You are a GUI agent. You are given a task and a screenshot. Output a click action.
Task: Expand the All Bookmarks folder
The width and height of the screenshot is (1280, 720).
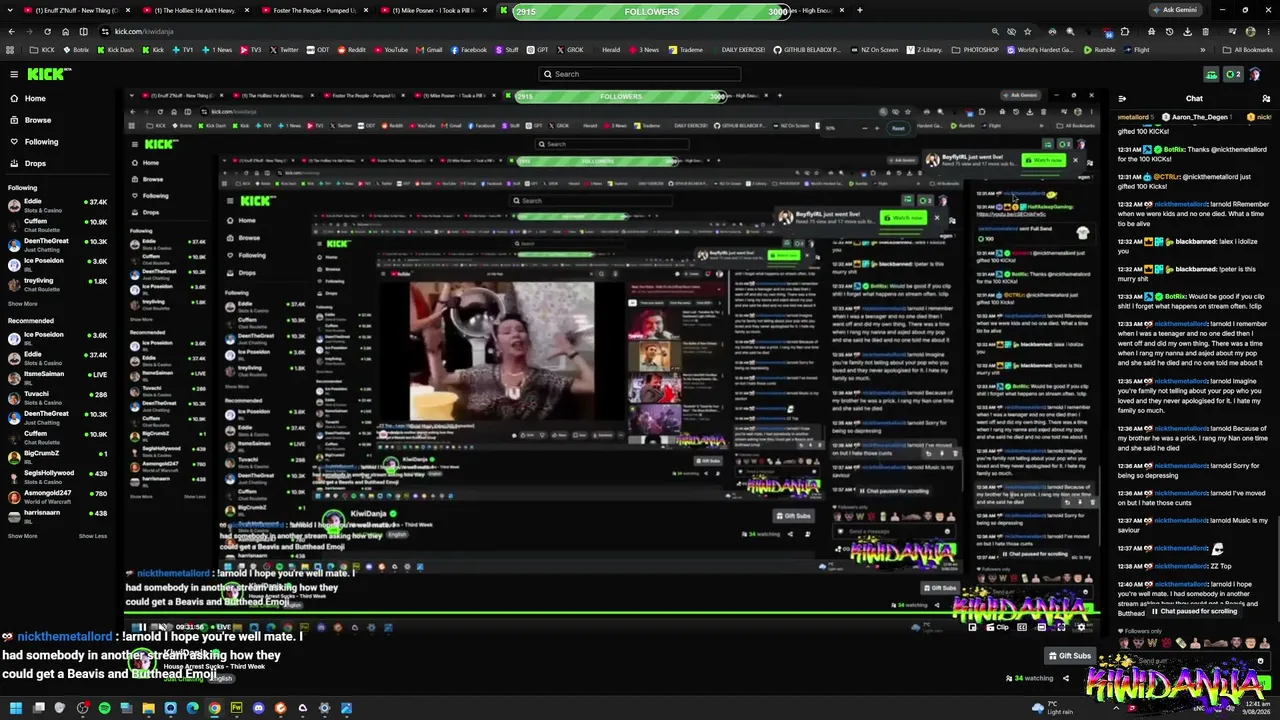point(1249,50)
